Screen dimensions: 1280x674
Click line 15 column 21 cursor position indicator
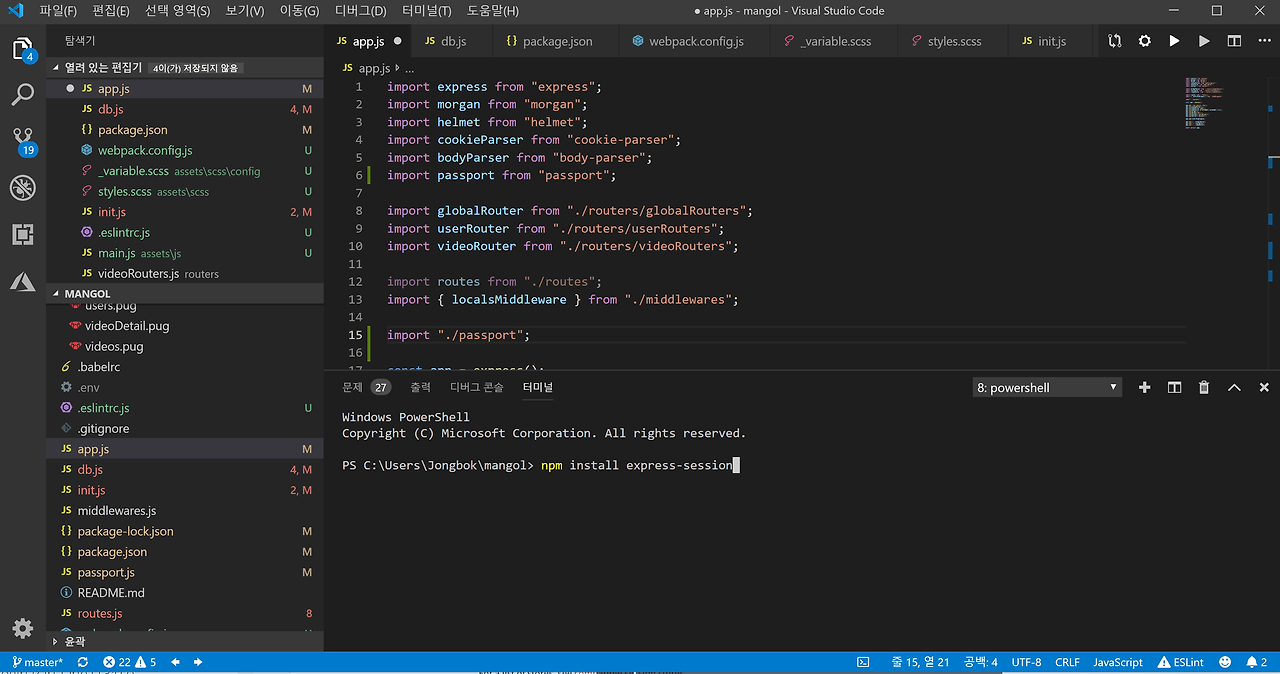[x=921, y=662]
